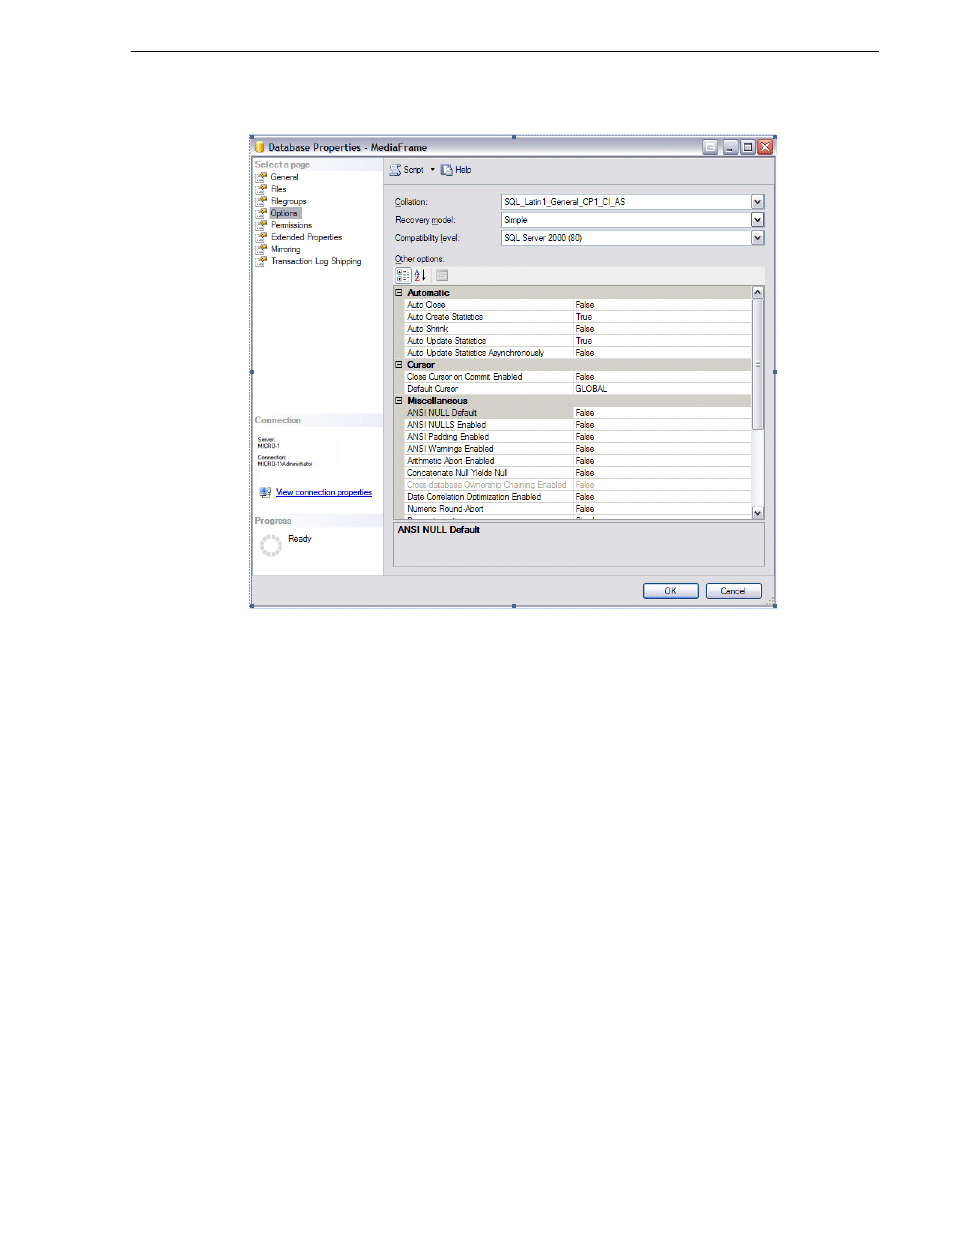Select the ANSI NULLS Enabled row
954x1235 pixels.
(578, 425)
